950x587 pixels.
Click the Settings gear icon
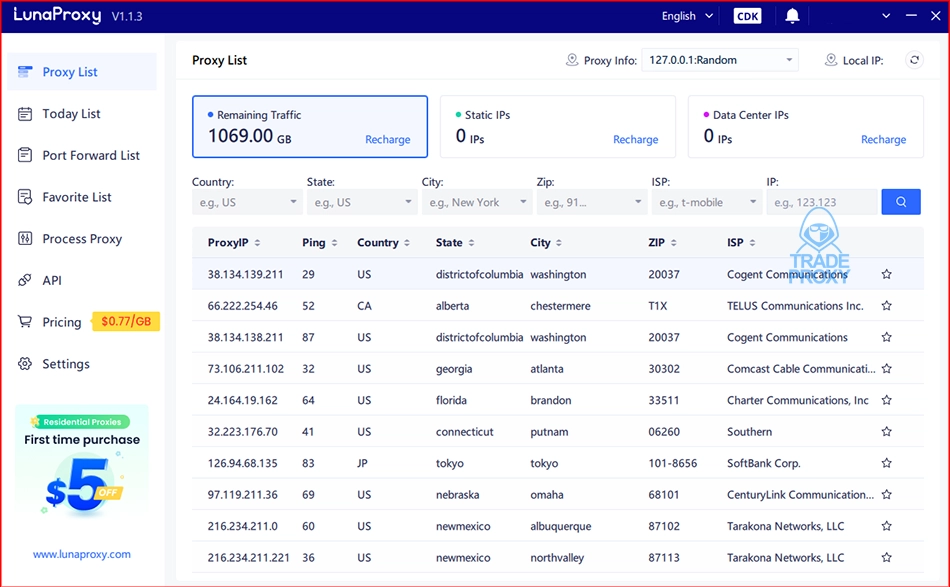25,363
